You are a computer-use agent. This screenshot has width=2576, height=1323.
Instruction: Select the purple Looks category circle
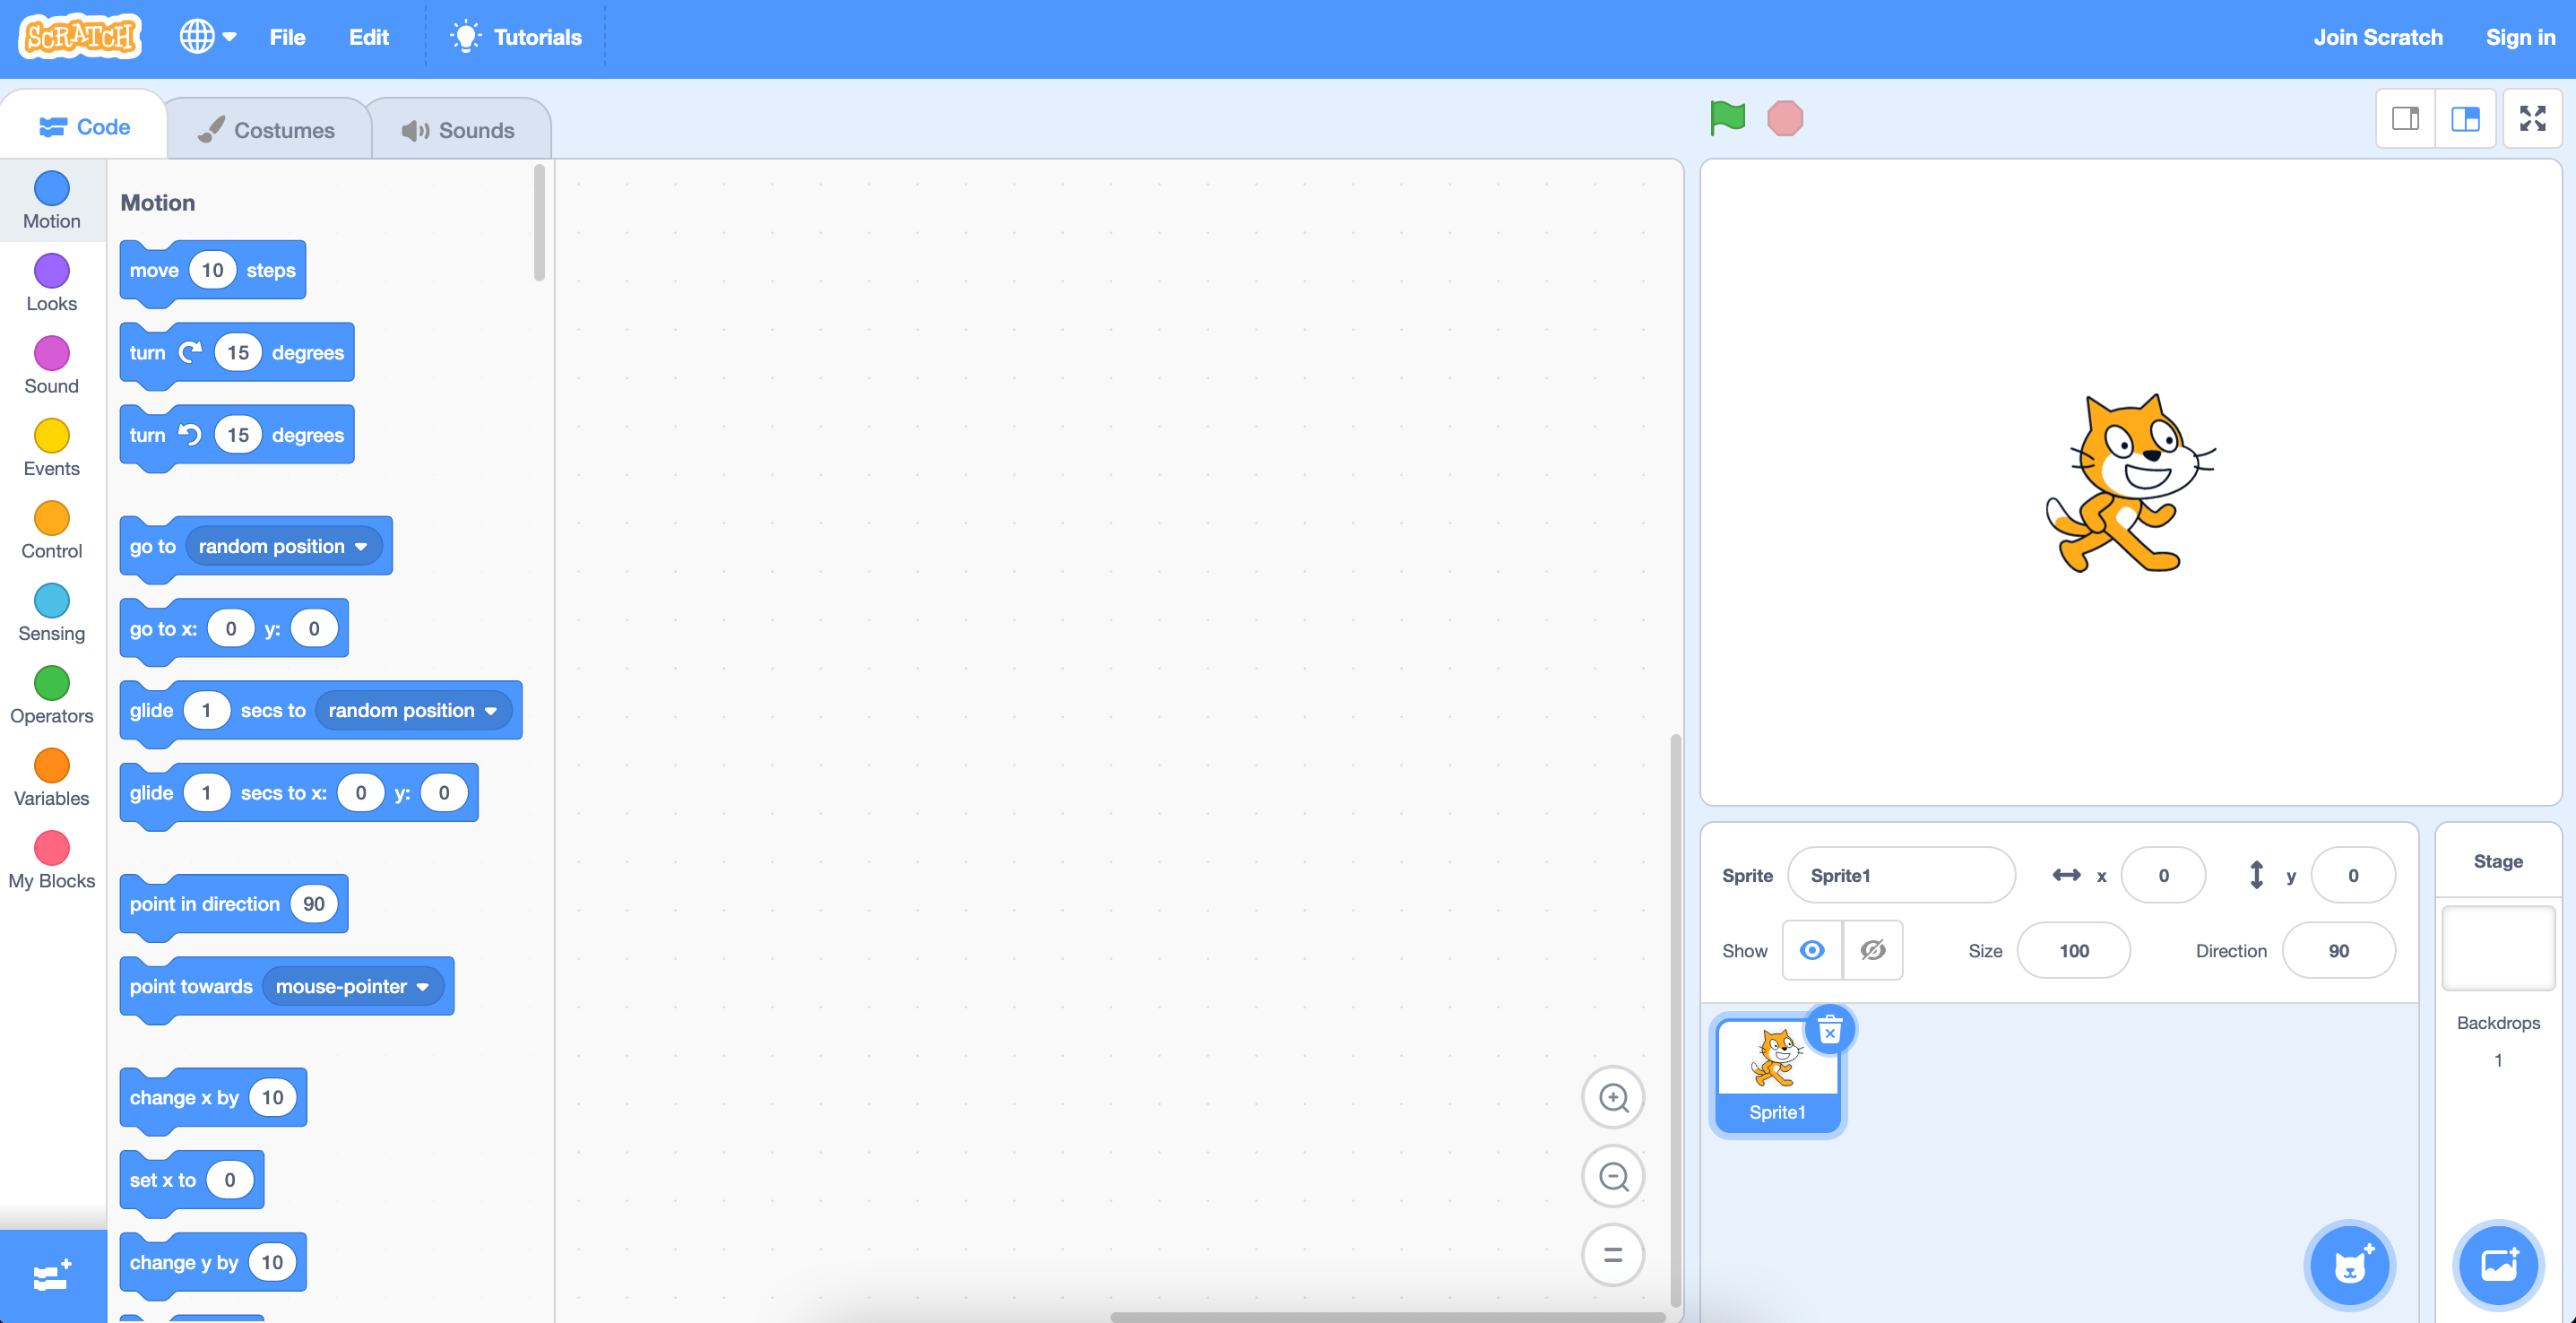(x=52, y=271)
